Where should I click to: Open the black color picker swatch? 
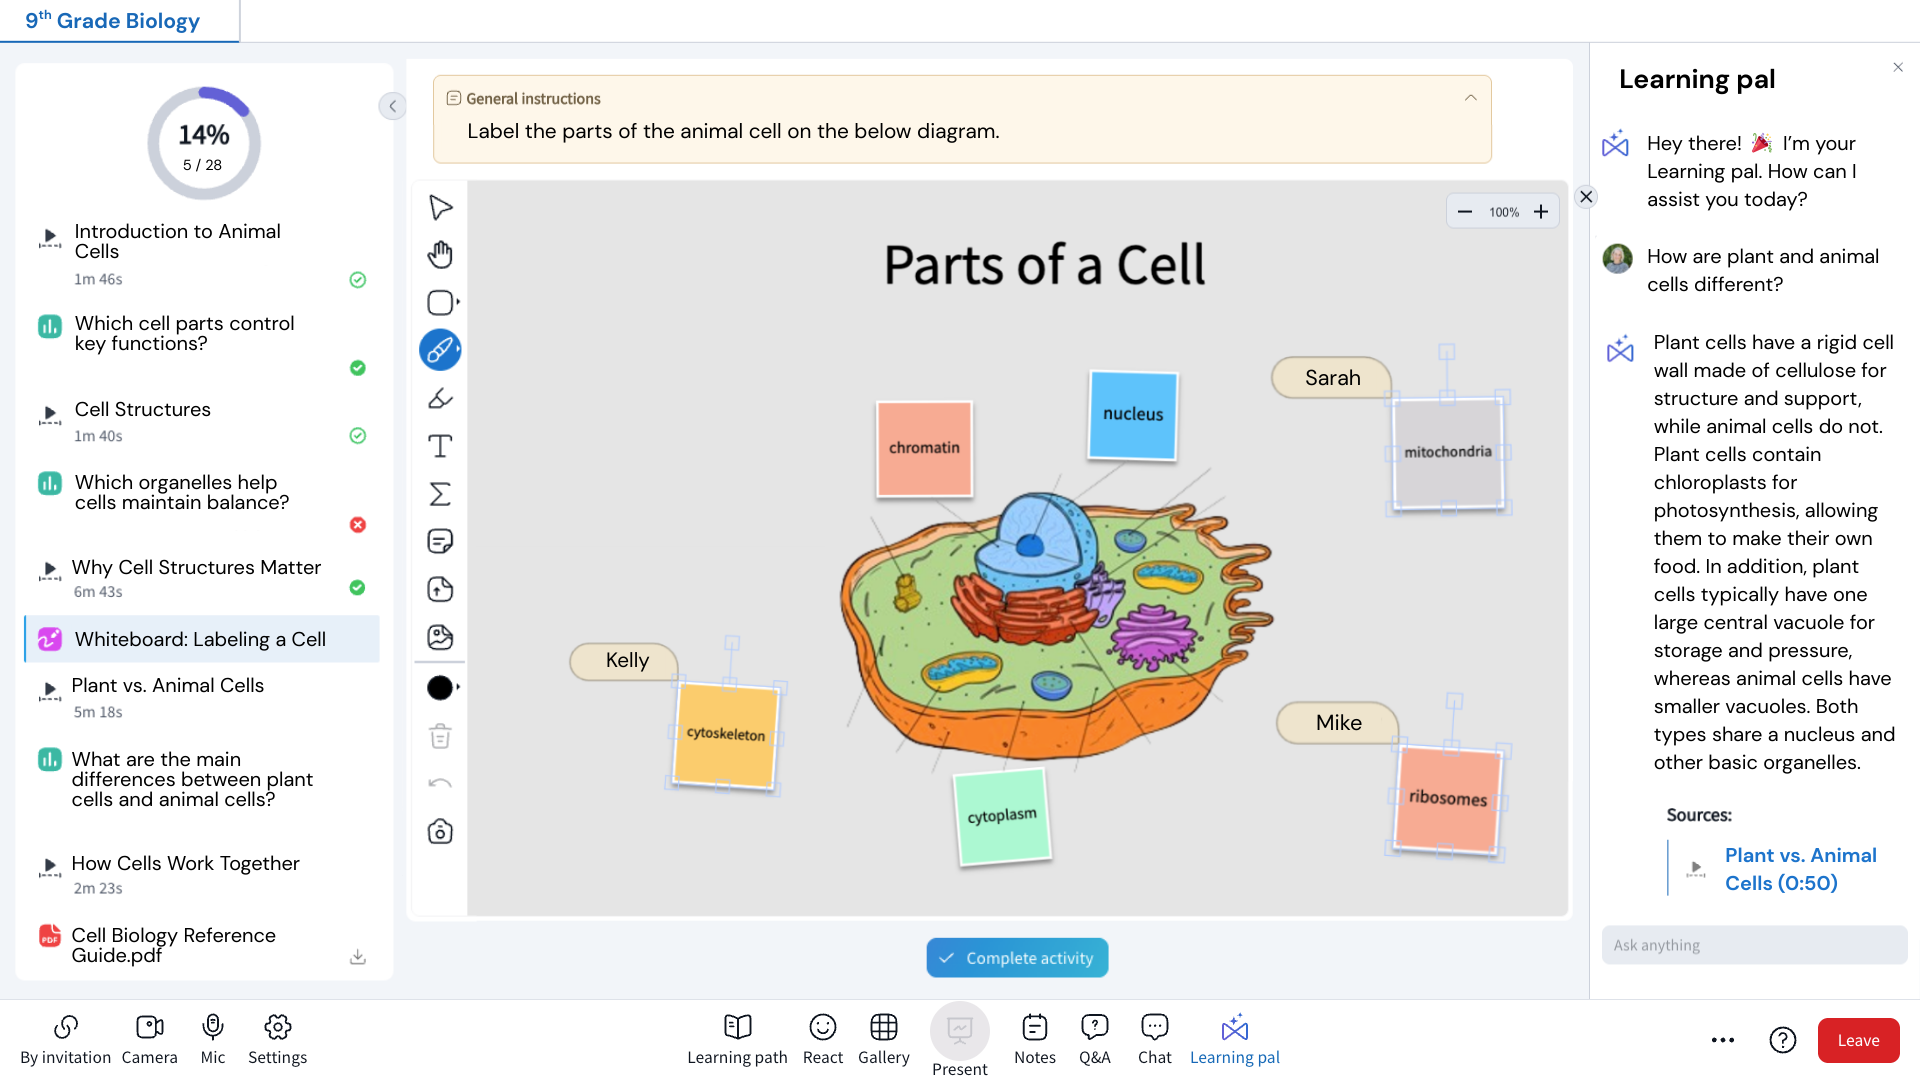(x=441, y=688)
